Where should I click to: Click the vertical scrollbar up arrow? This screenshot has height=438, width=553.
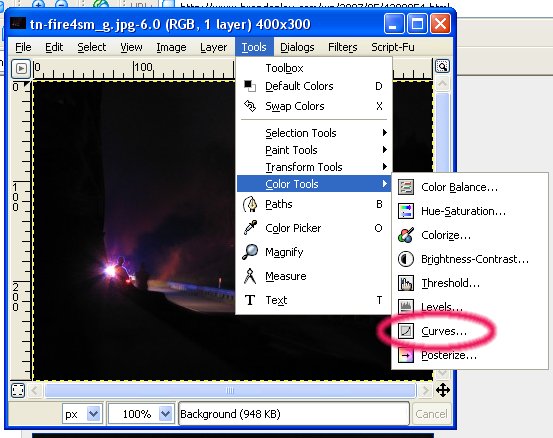click(x=442, y=84)
